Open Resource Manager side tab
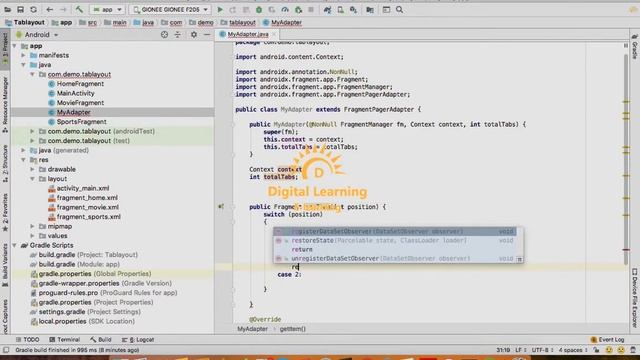Image resolution: width=640 pixels, height=360 pixels. 5,104
